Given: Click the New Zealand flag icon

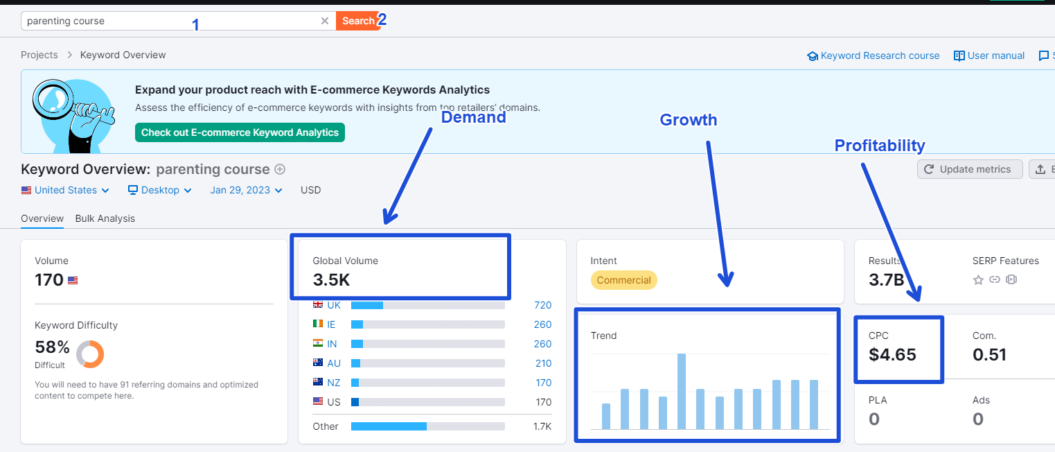Looking at the screenshot, I should click(x=318, y=383).
